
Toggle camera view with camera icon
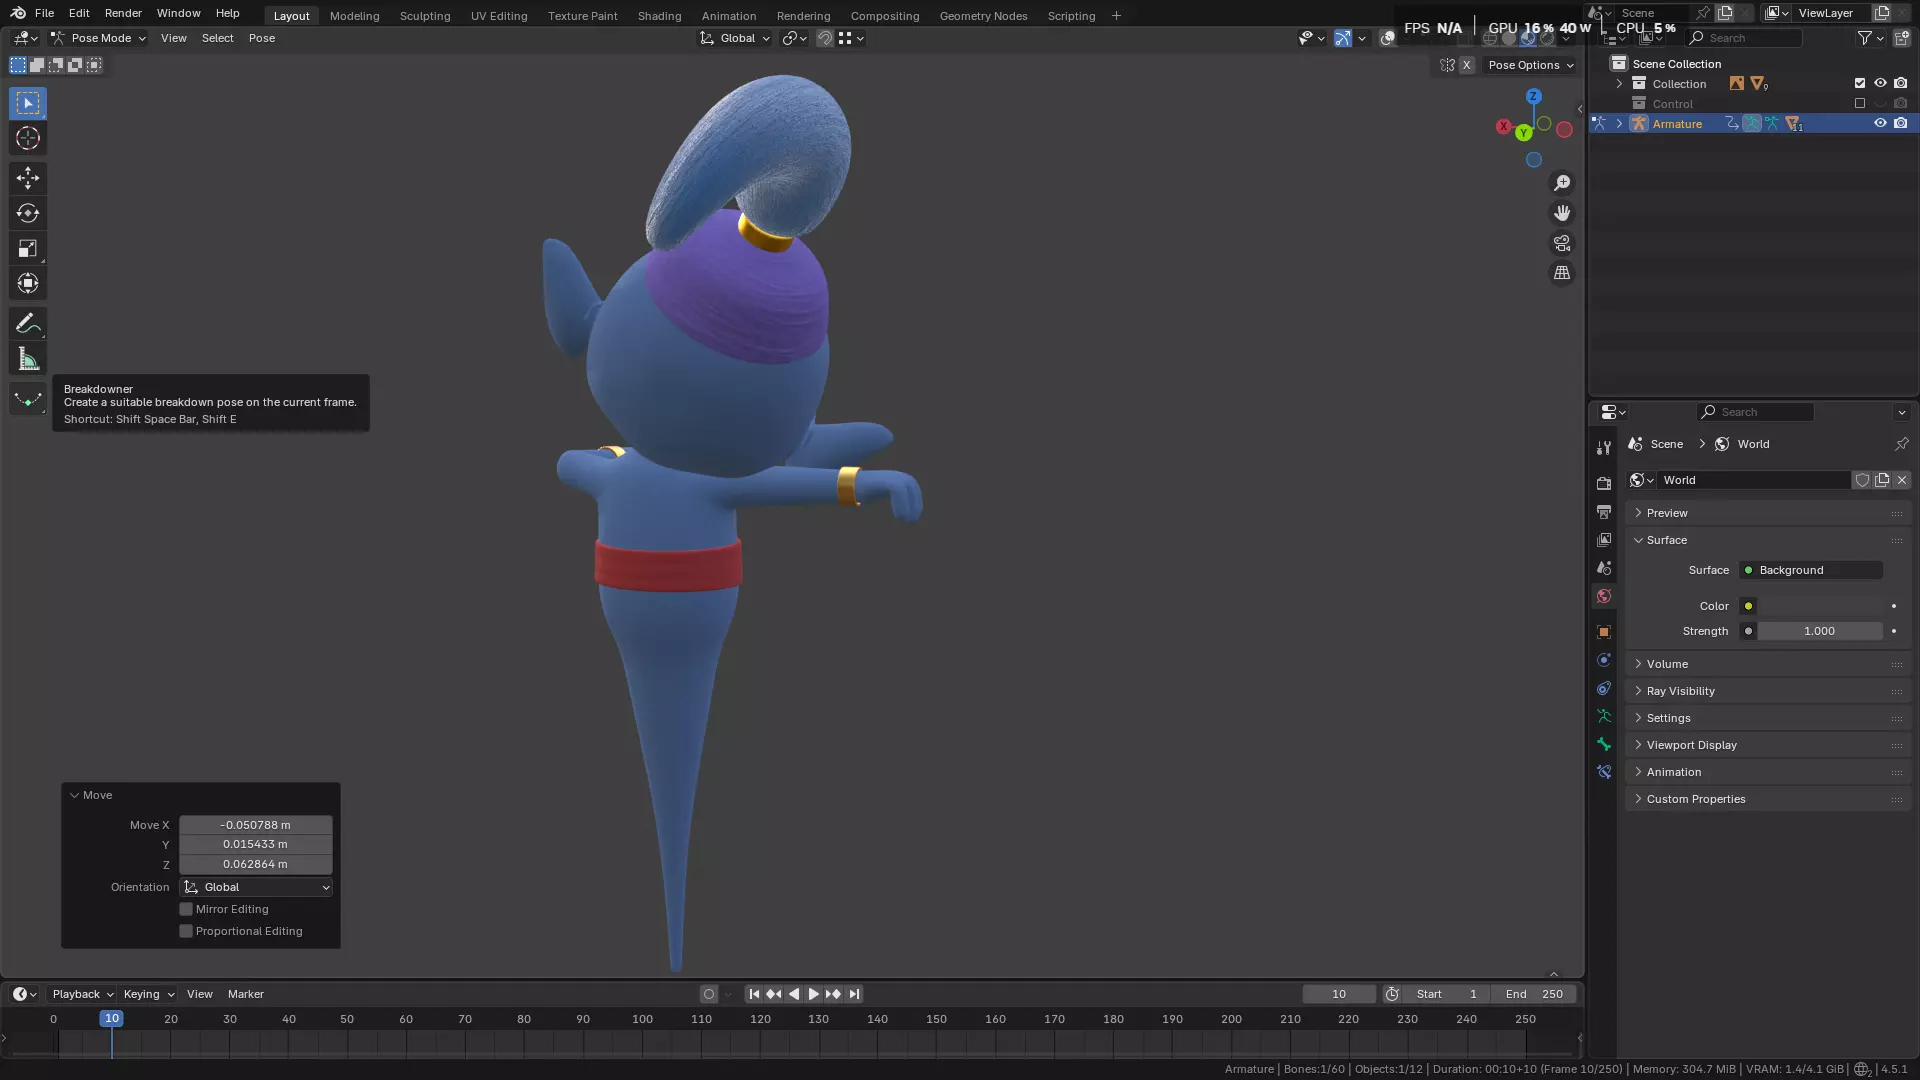coord(1562,243)
